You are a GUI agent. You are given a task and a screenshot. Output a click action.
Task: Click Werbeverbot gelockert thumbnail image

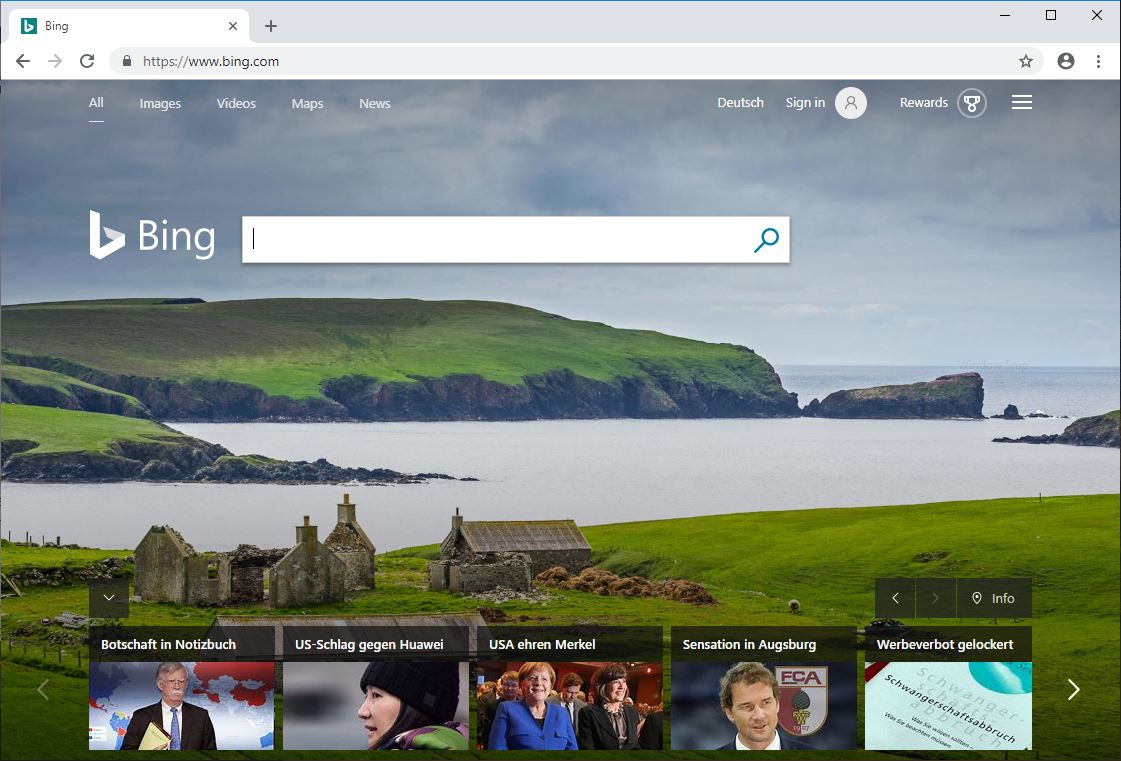pos(948,706)
